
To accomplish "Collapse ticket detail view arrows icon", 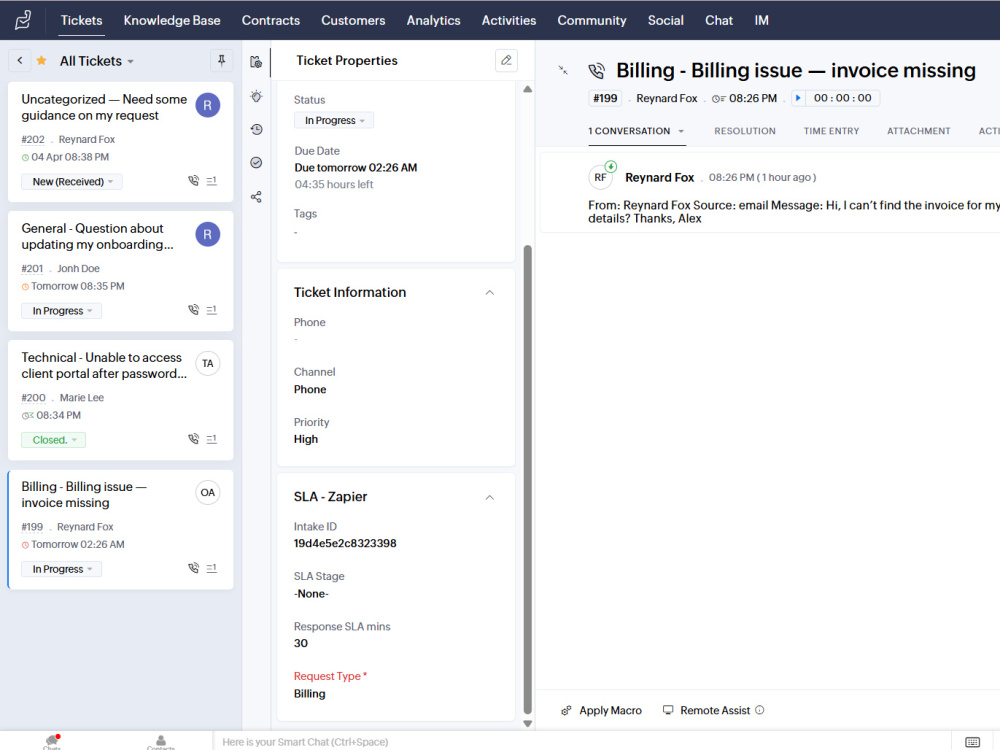I will 563,70.
